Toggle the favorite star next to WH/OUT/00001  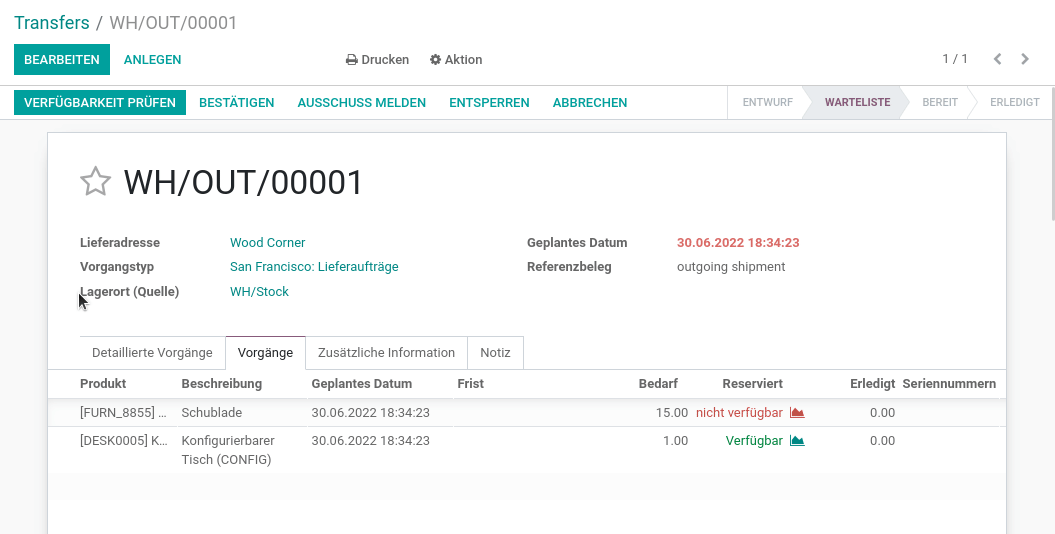coord(95,182)
